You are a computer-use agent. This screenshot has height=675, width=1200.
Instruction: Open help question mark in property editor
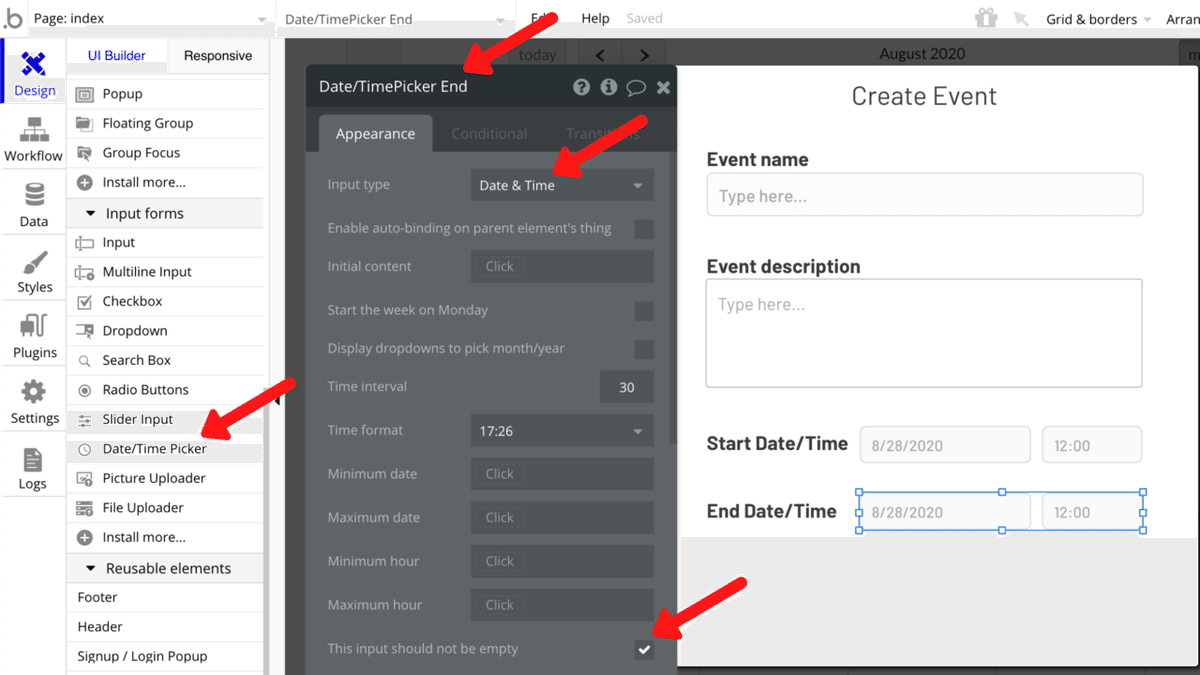(581, 87)
